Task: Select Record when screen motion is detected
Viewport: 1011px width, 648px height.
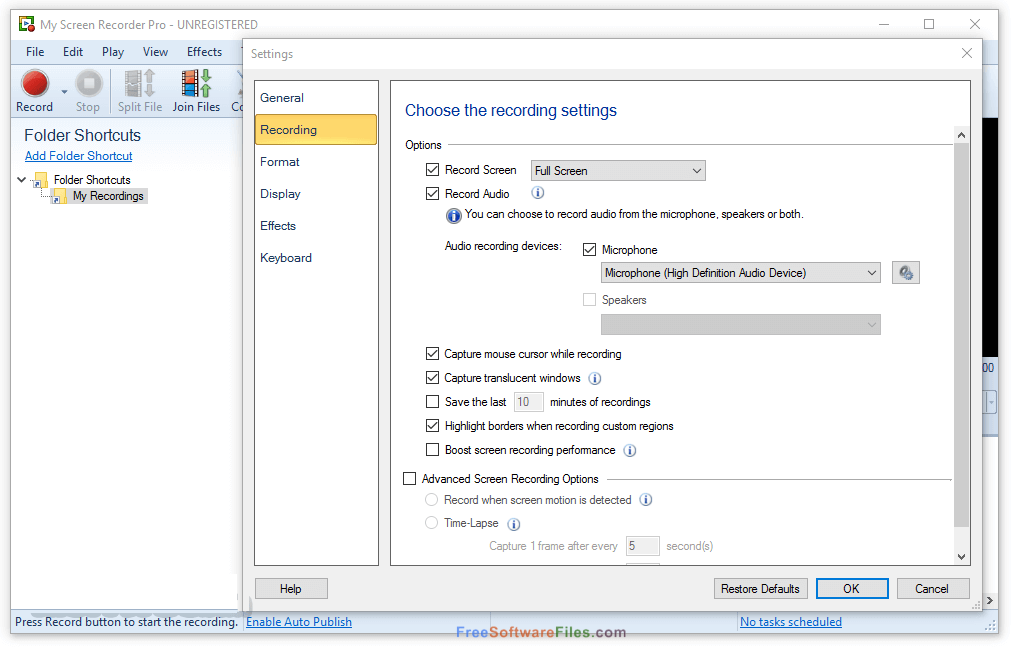Action: [431, 500]
